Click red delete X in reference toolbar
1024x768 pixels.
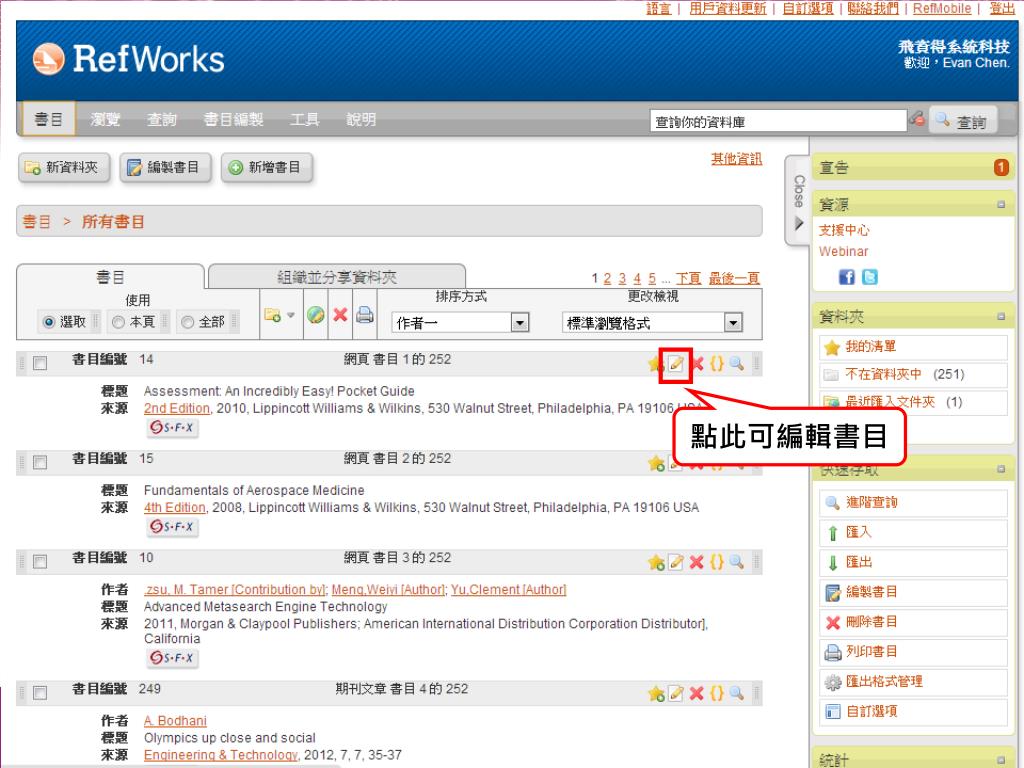click(x=340, y=315)
